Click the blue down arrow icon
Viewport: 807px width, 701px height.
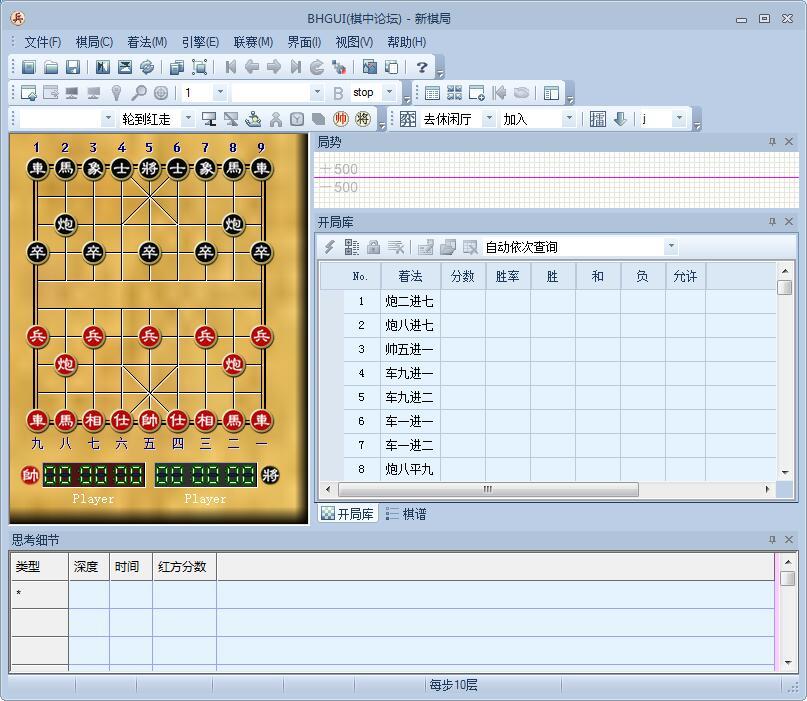620,119
